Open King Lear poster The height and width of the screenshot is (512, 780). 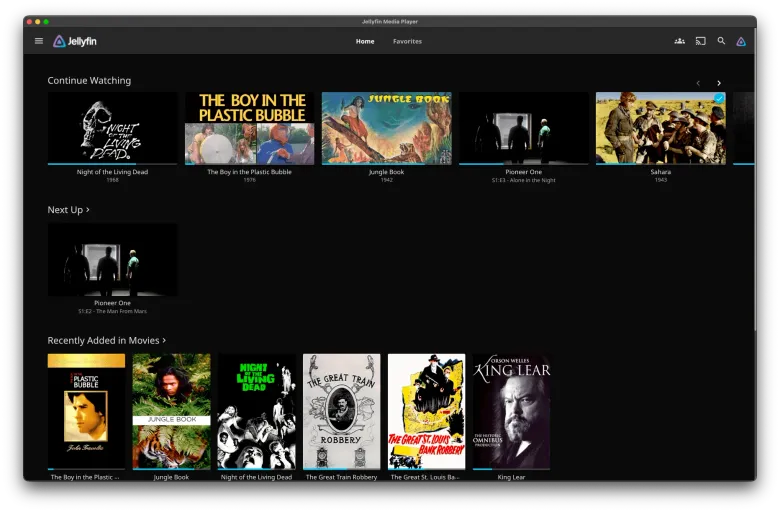pyautogui.click(x=511, y=411)
